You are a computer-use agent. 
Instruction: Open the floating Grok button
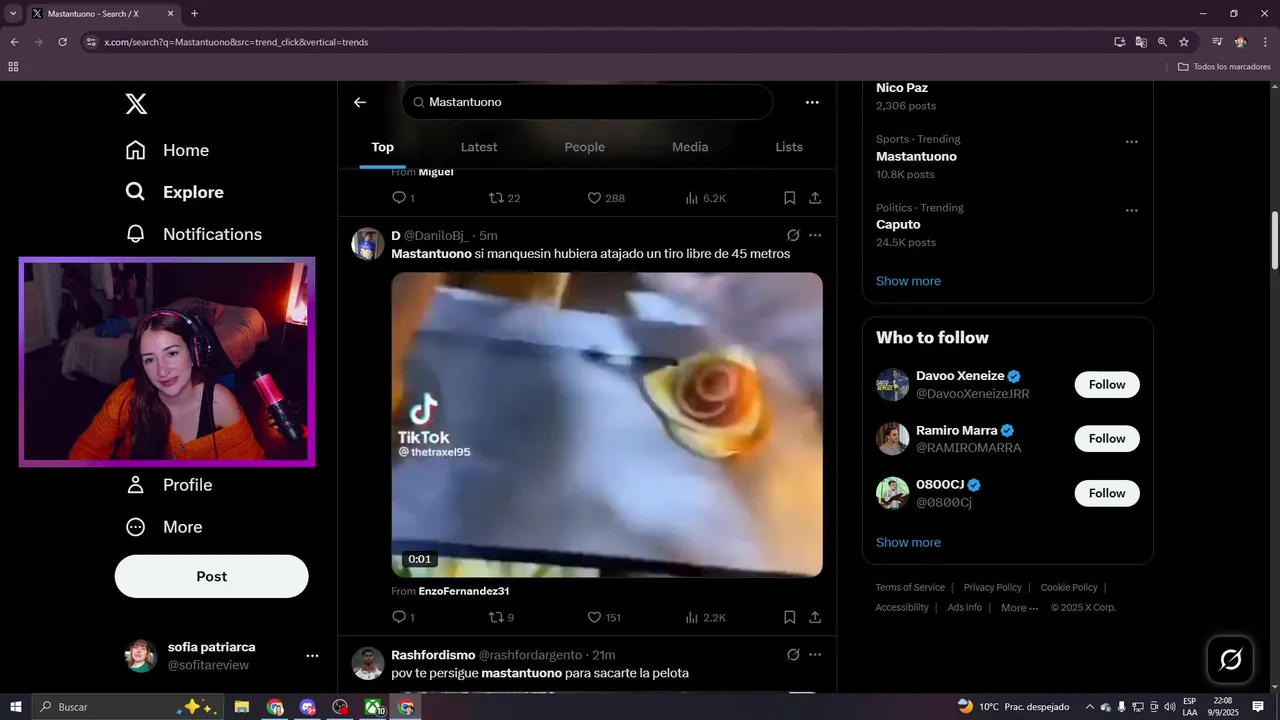1231,659
